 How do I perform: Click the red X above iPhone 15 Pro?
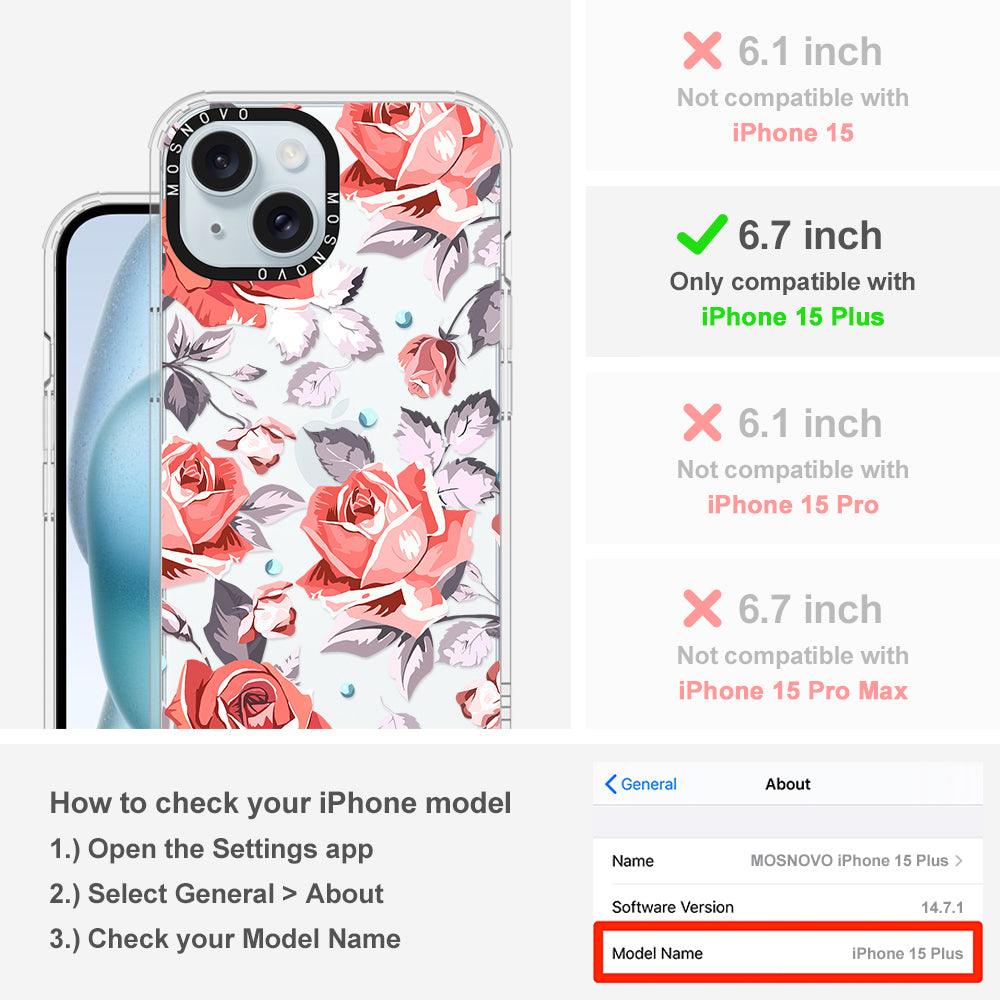[x=702, y=422]
